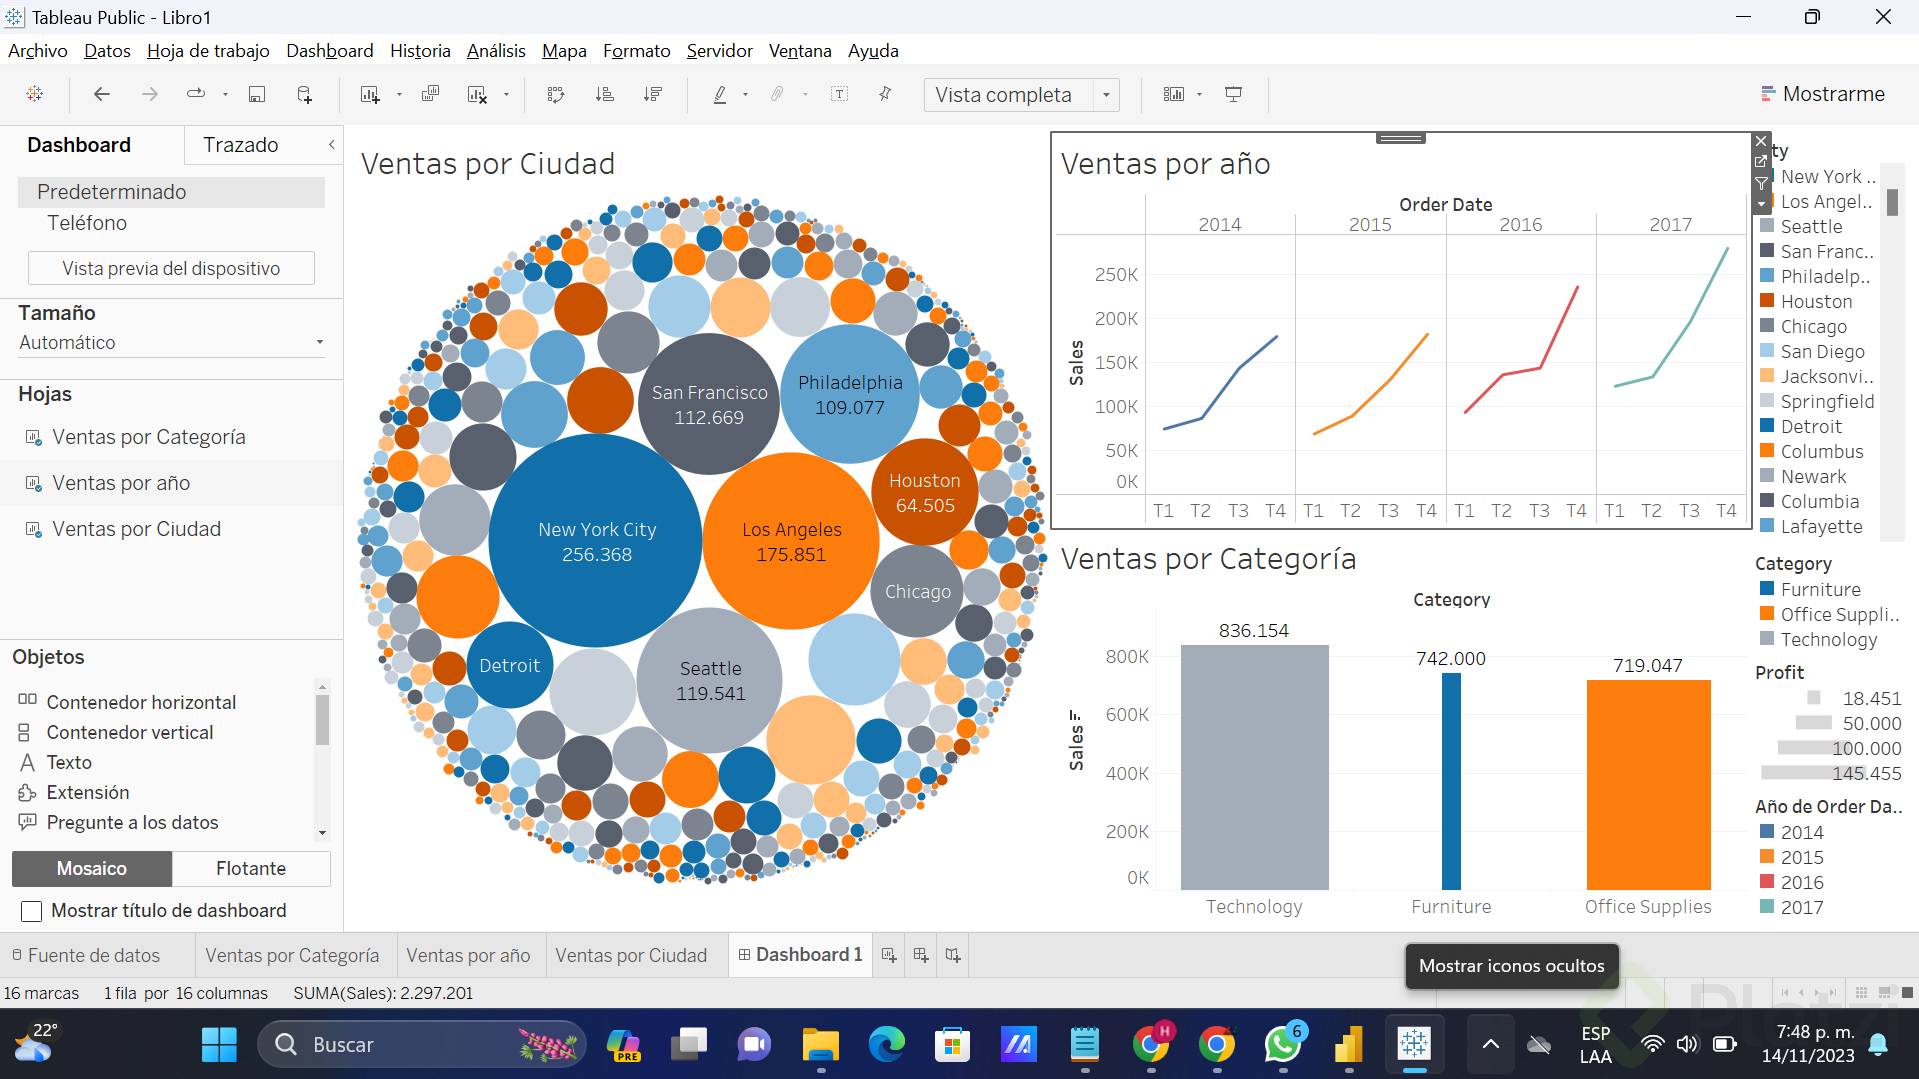Click the use as filter funnel icon
Viewport: 1919px width, 1079px height.
click(1761, 183)
